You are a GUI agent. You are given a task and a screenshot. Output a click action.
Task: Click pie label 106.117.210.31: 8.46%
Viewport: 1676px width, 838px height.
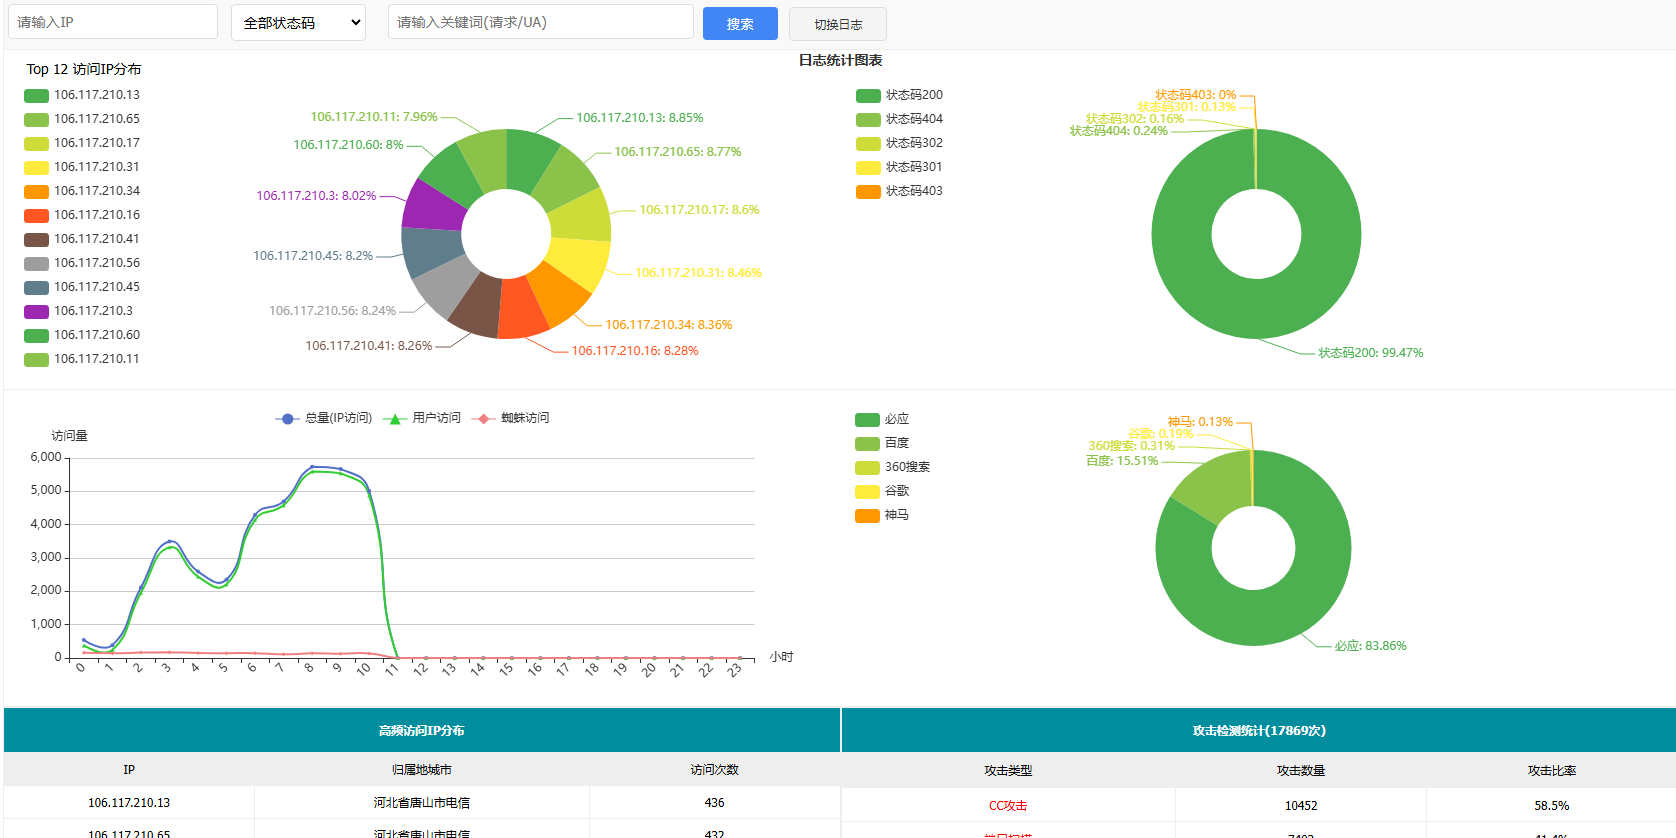pos(698,273)
